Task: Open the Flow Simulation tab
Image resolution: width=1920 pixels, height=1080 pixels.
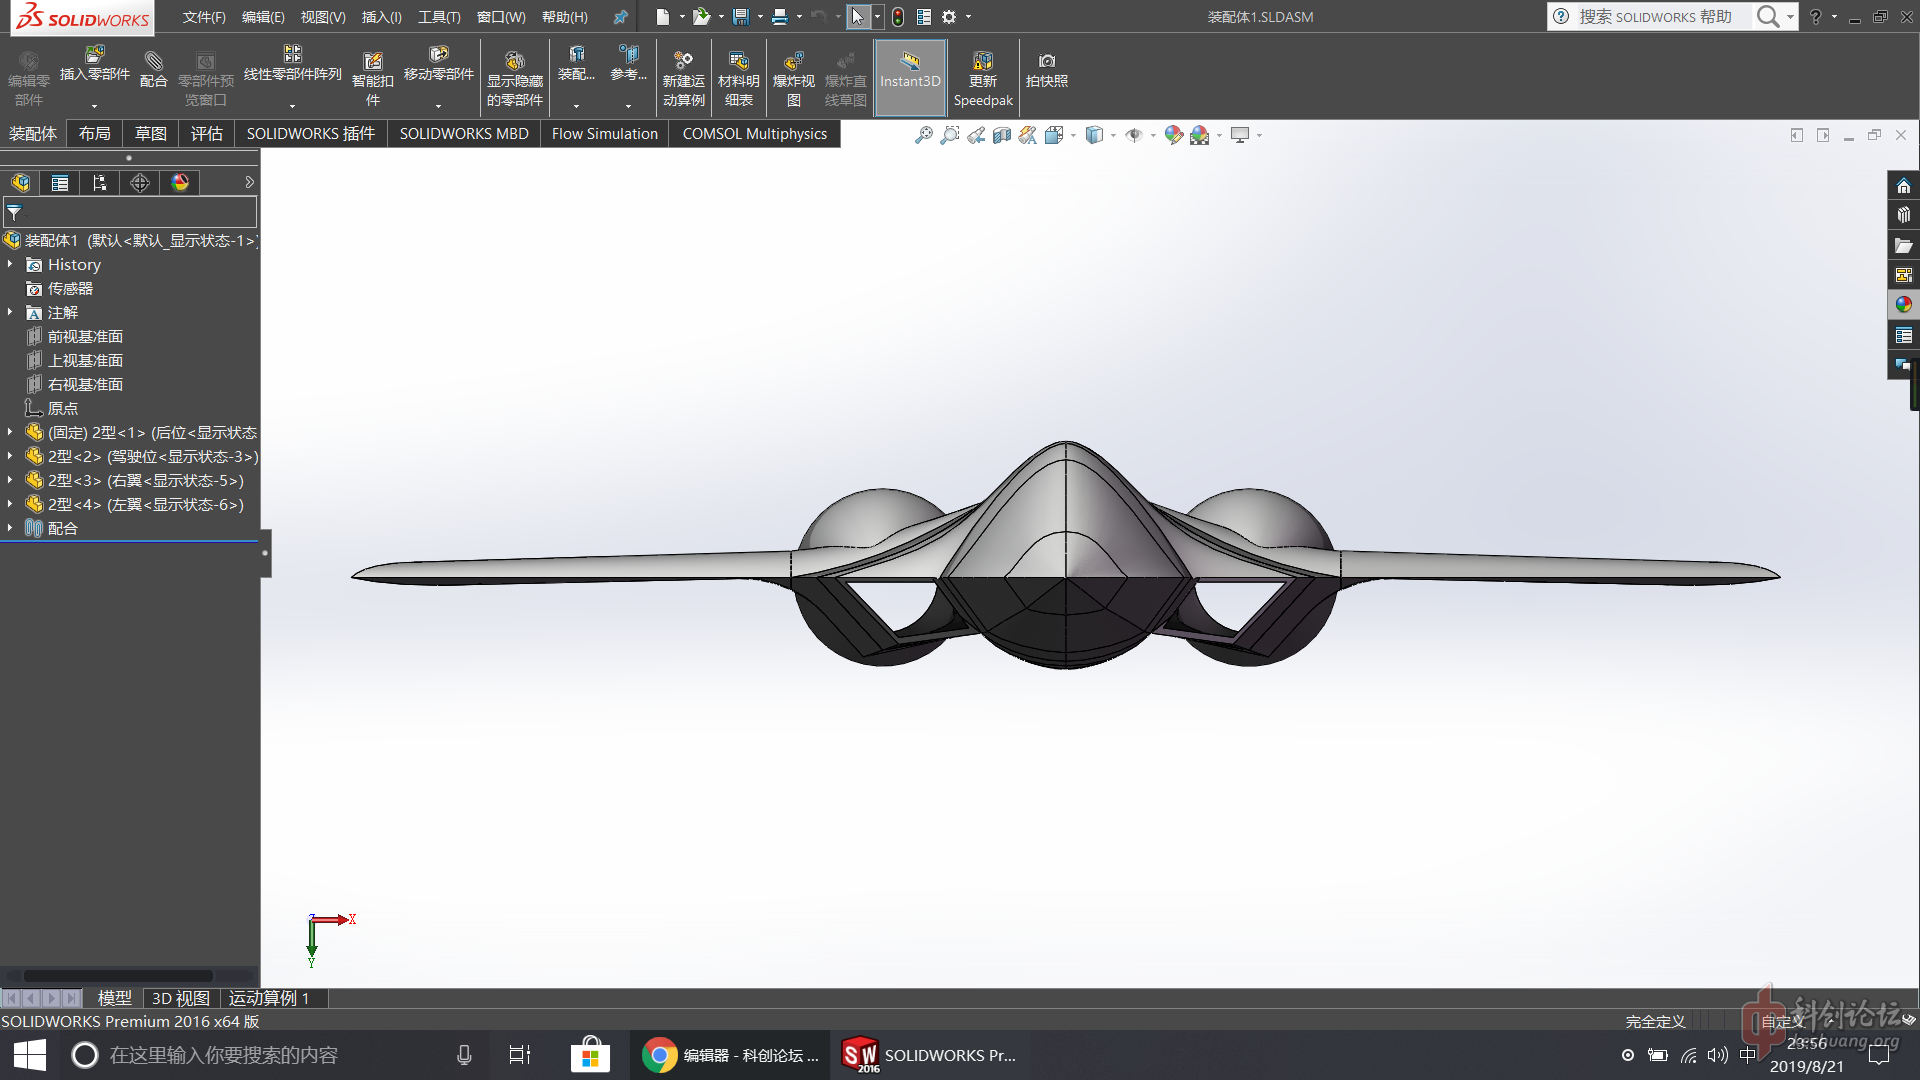Action: [x=605, y=133]
